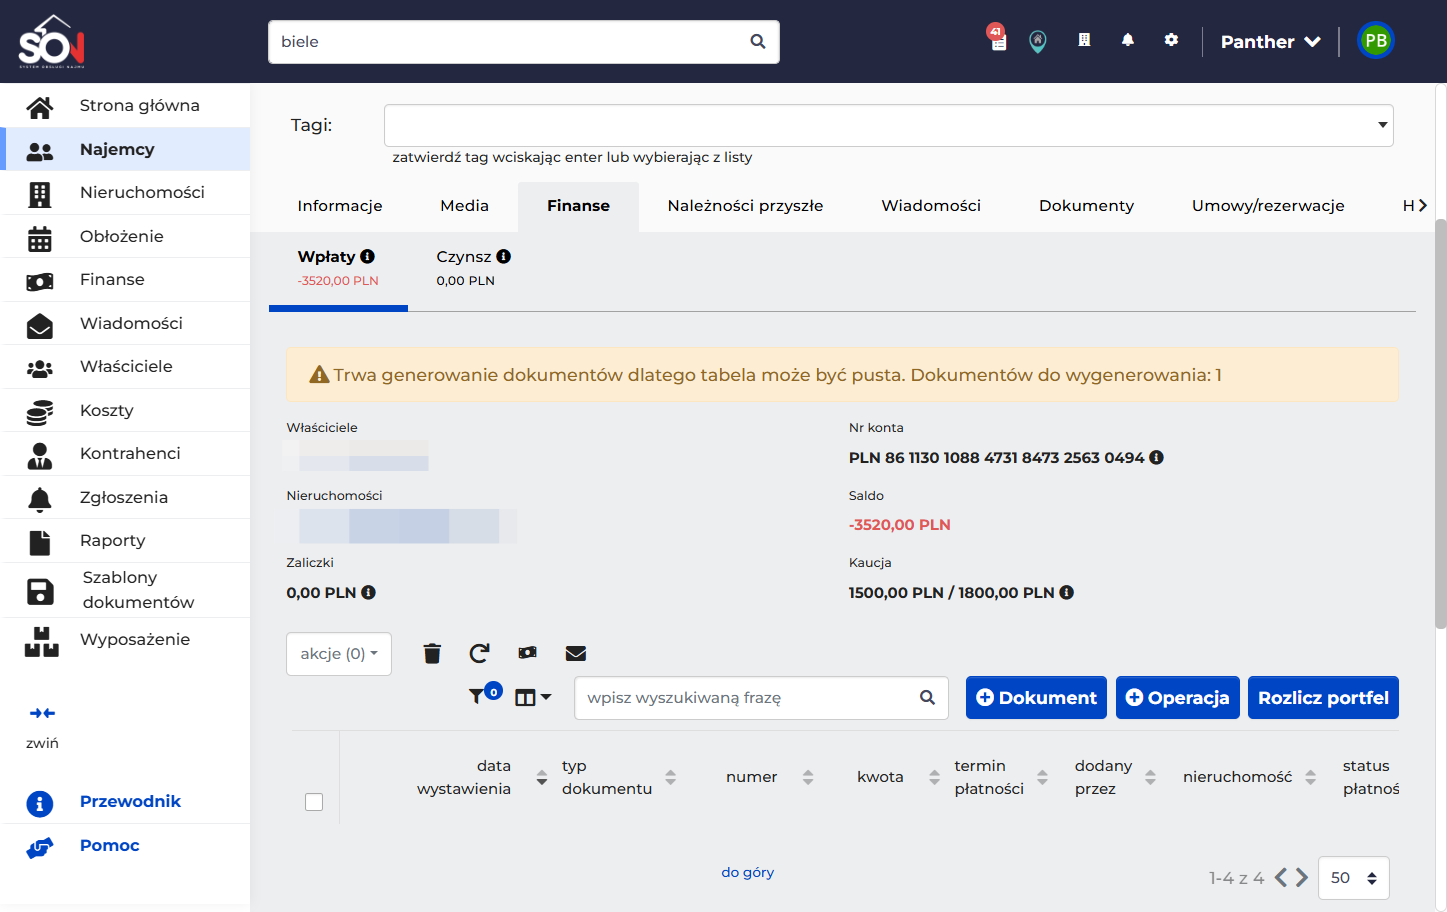Click the Dokument button
The image size is (1447, 912).
(1036, 698)
